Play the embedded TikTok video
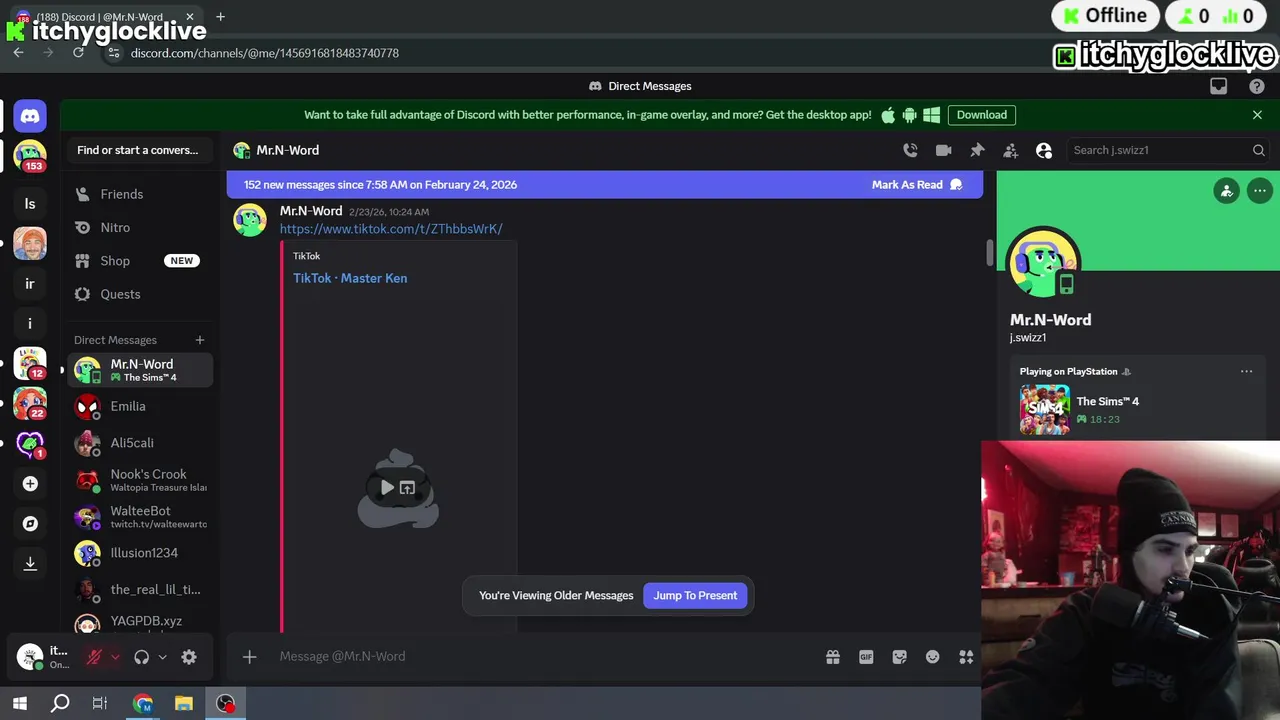The width and height of the screenshot is (1280, 720). pos(387,488)
